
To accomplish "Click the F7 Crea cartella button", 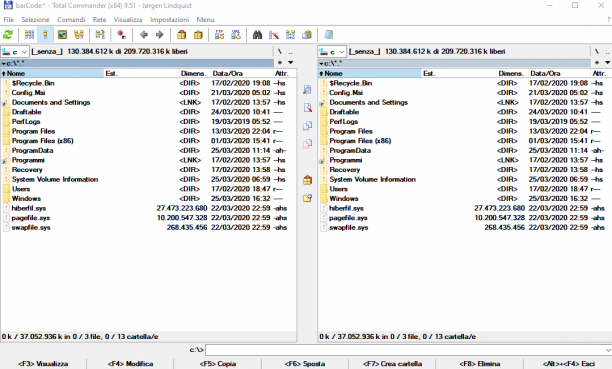I will point(392,364).
